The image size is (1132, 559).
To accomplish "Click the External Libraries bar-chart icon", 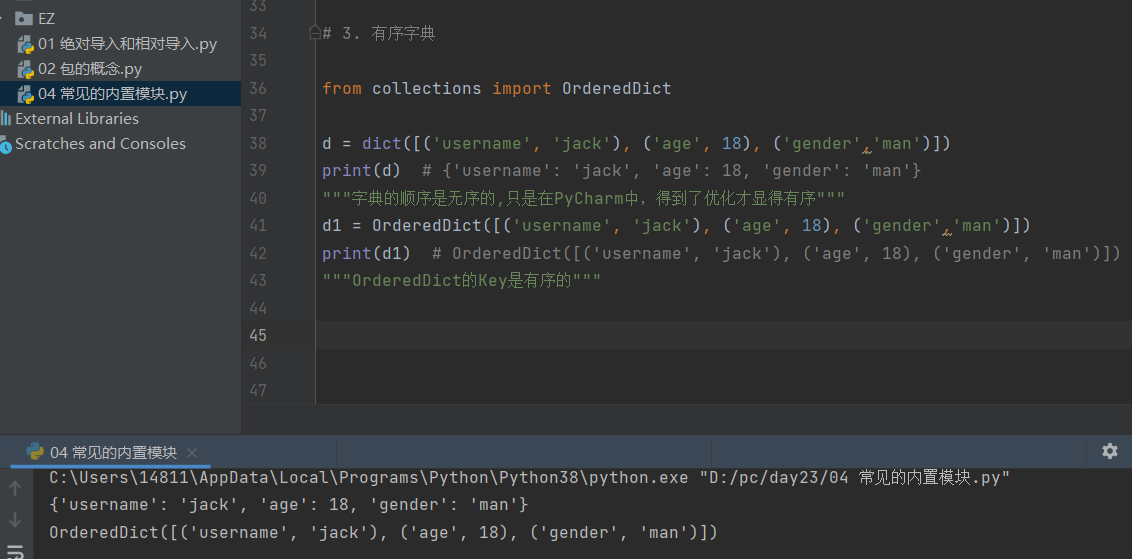I will point(6,118).
